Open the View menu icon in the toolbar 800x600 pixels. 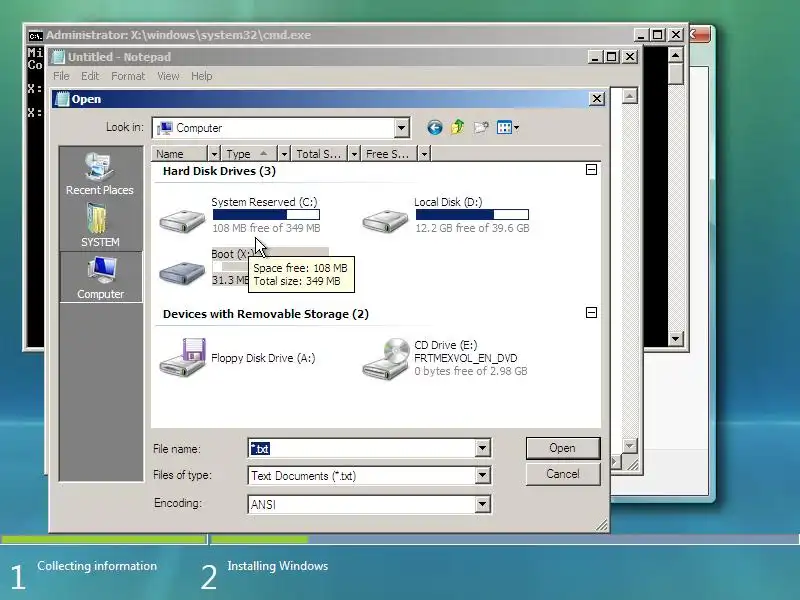point(508,128)
